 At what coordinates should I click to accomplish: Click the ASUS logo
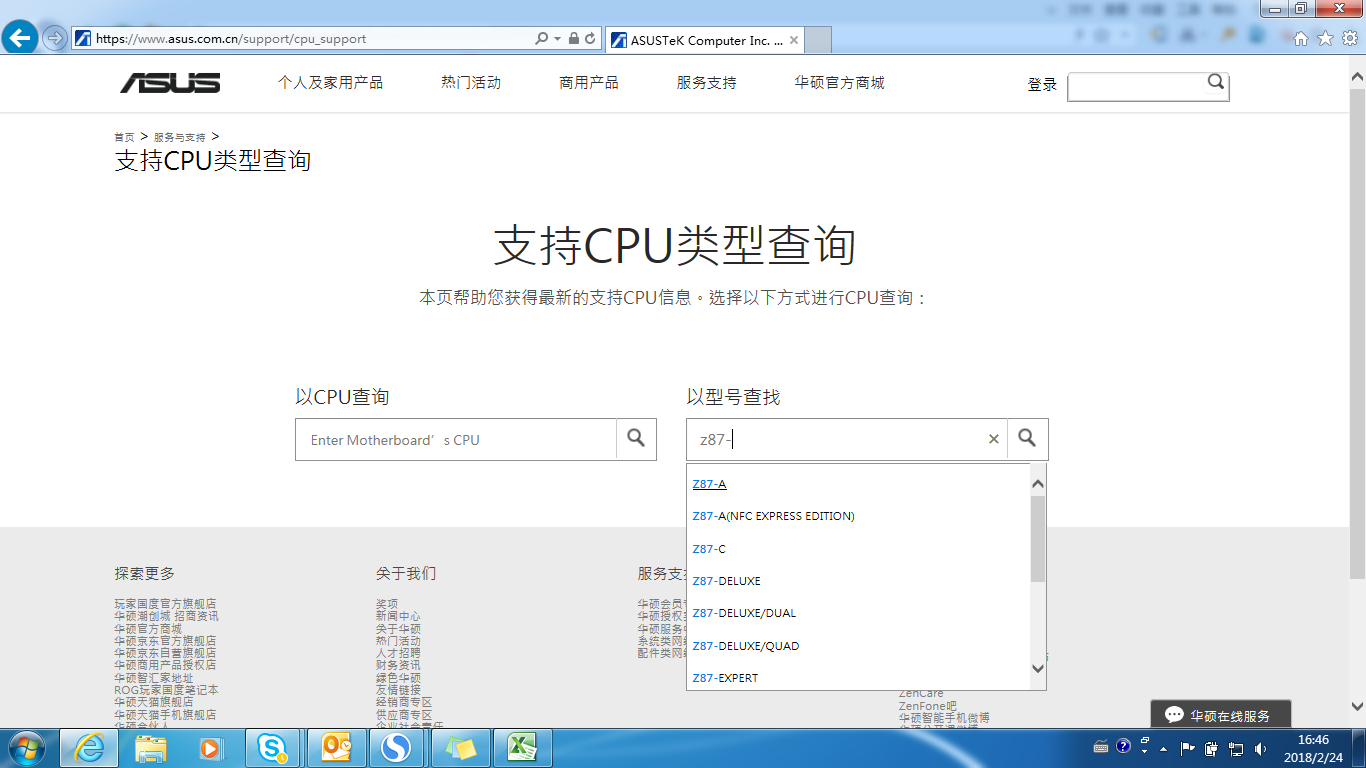point(171,83)
